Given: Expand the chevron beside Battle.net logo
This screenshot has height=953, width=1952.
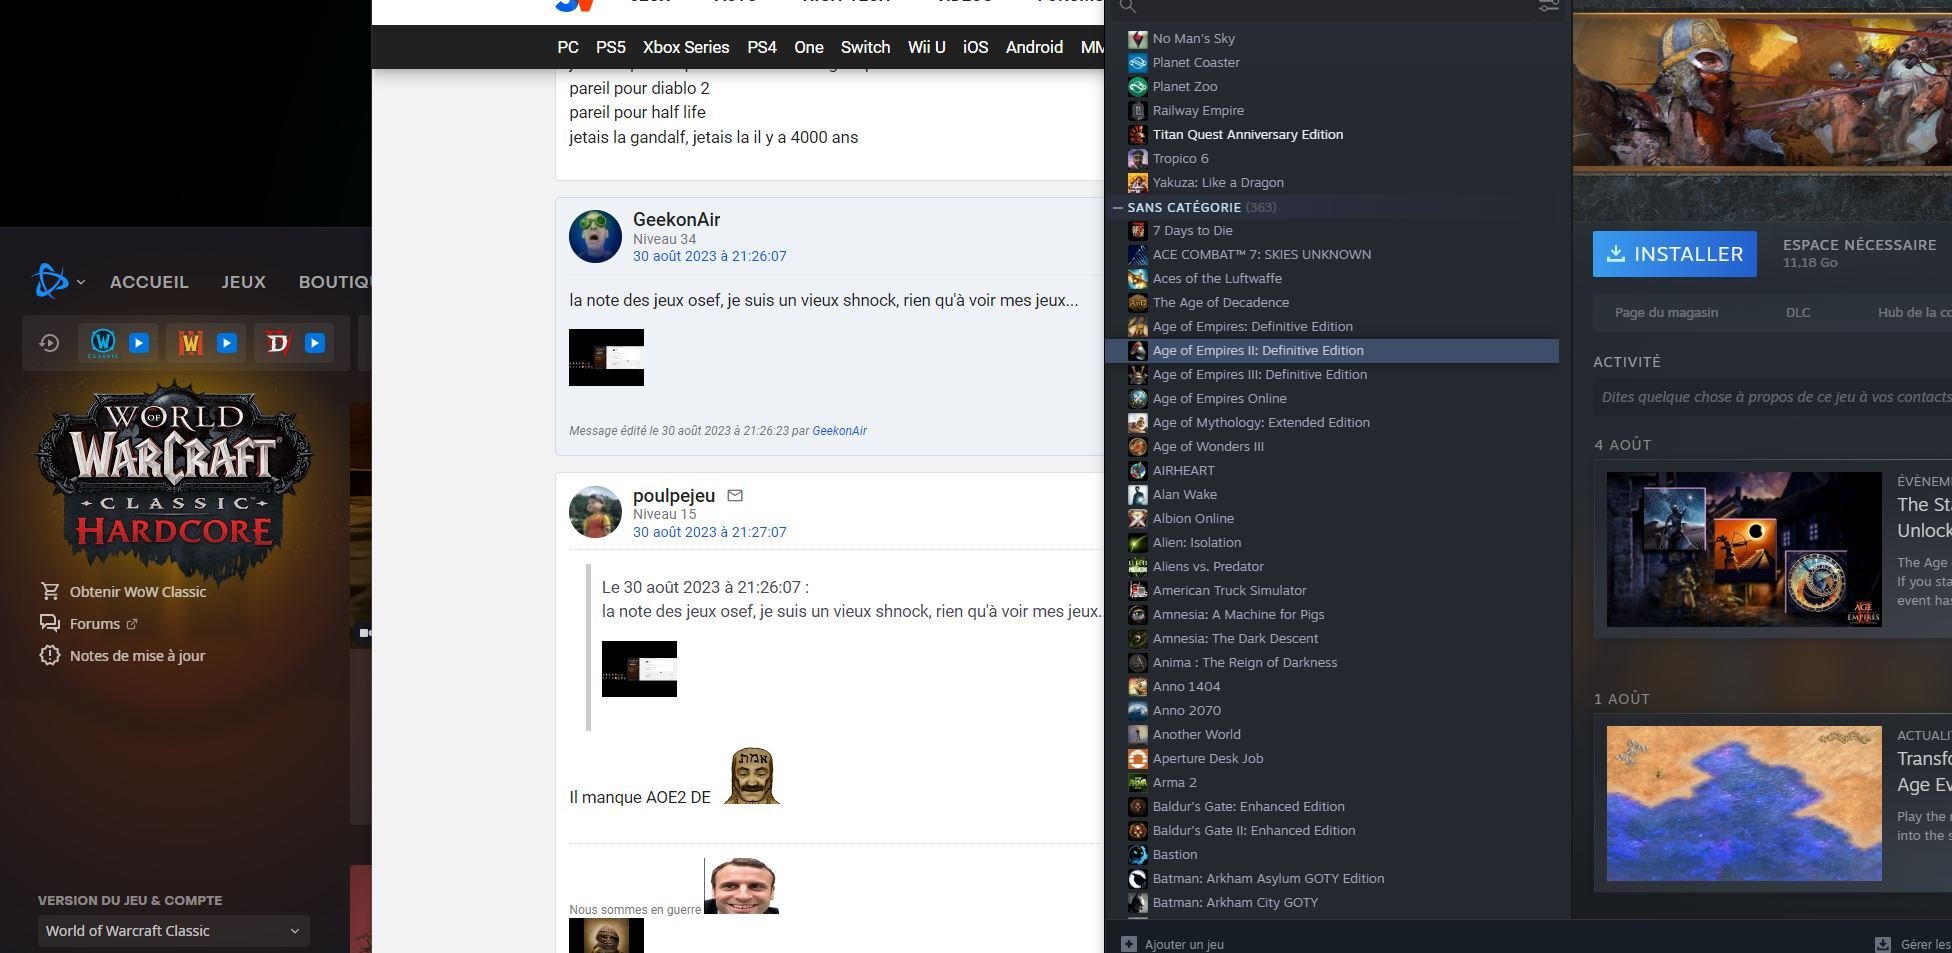Looking at the screenshot, I should (x=81, y=282).
